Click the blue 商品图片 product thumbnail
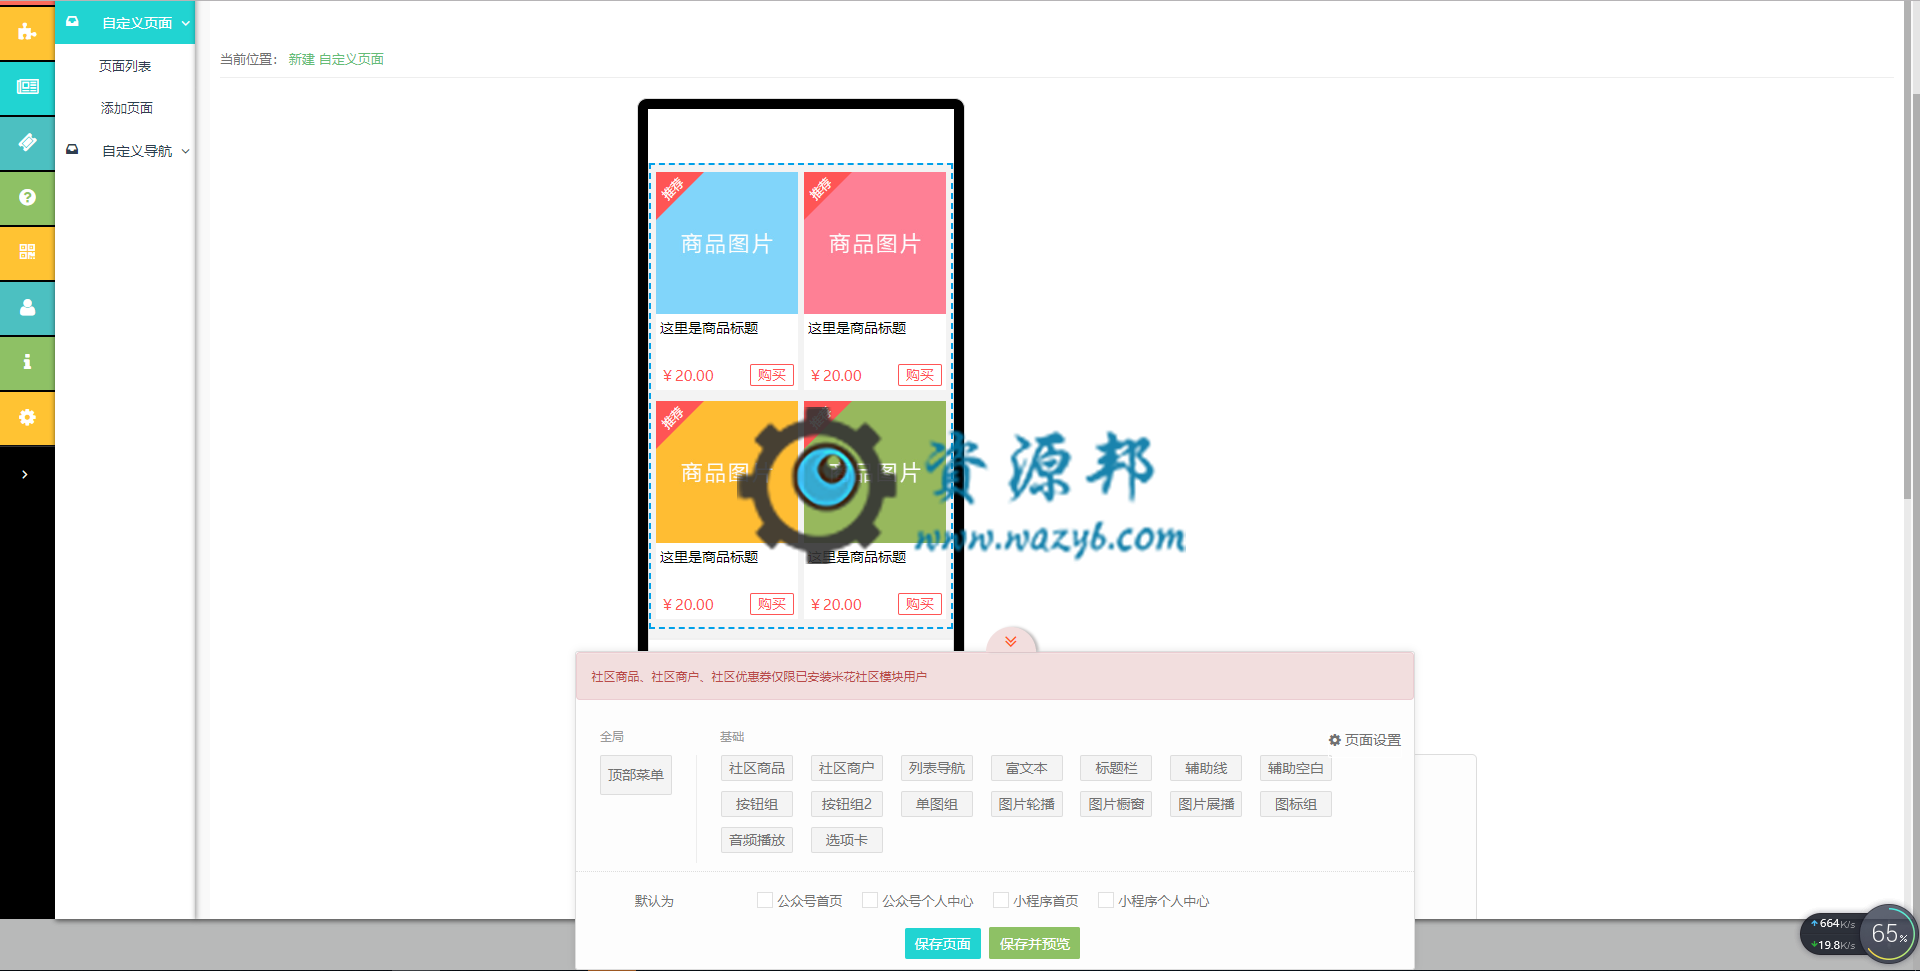Viewport: 1920px width, 971px height. pyautogui.click(x=727, y=243)
